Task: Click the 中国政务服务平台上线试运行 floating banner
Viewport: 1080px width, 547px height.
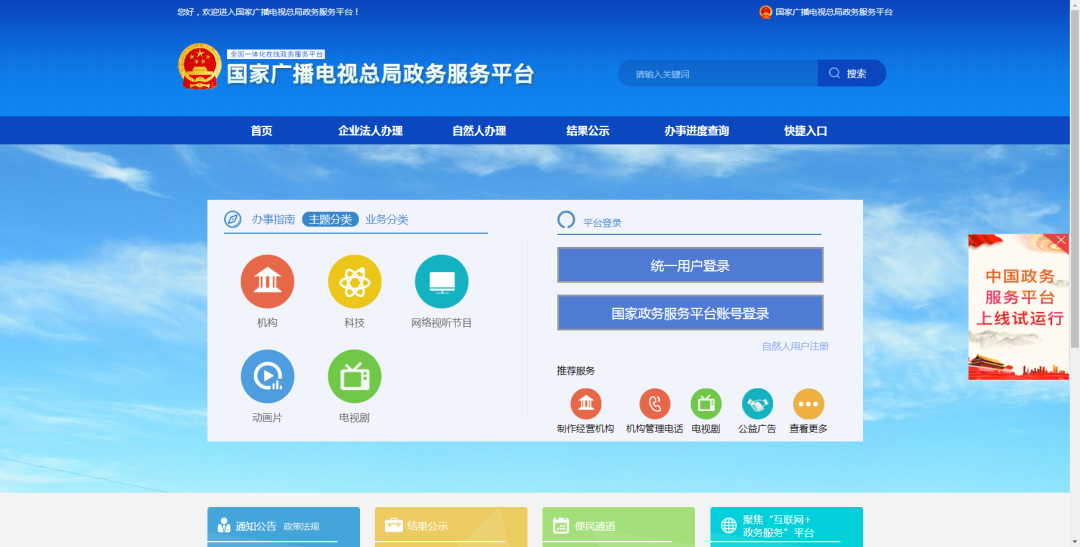Action: point(1019,307)
